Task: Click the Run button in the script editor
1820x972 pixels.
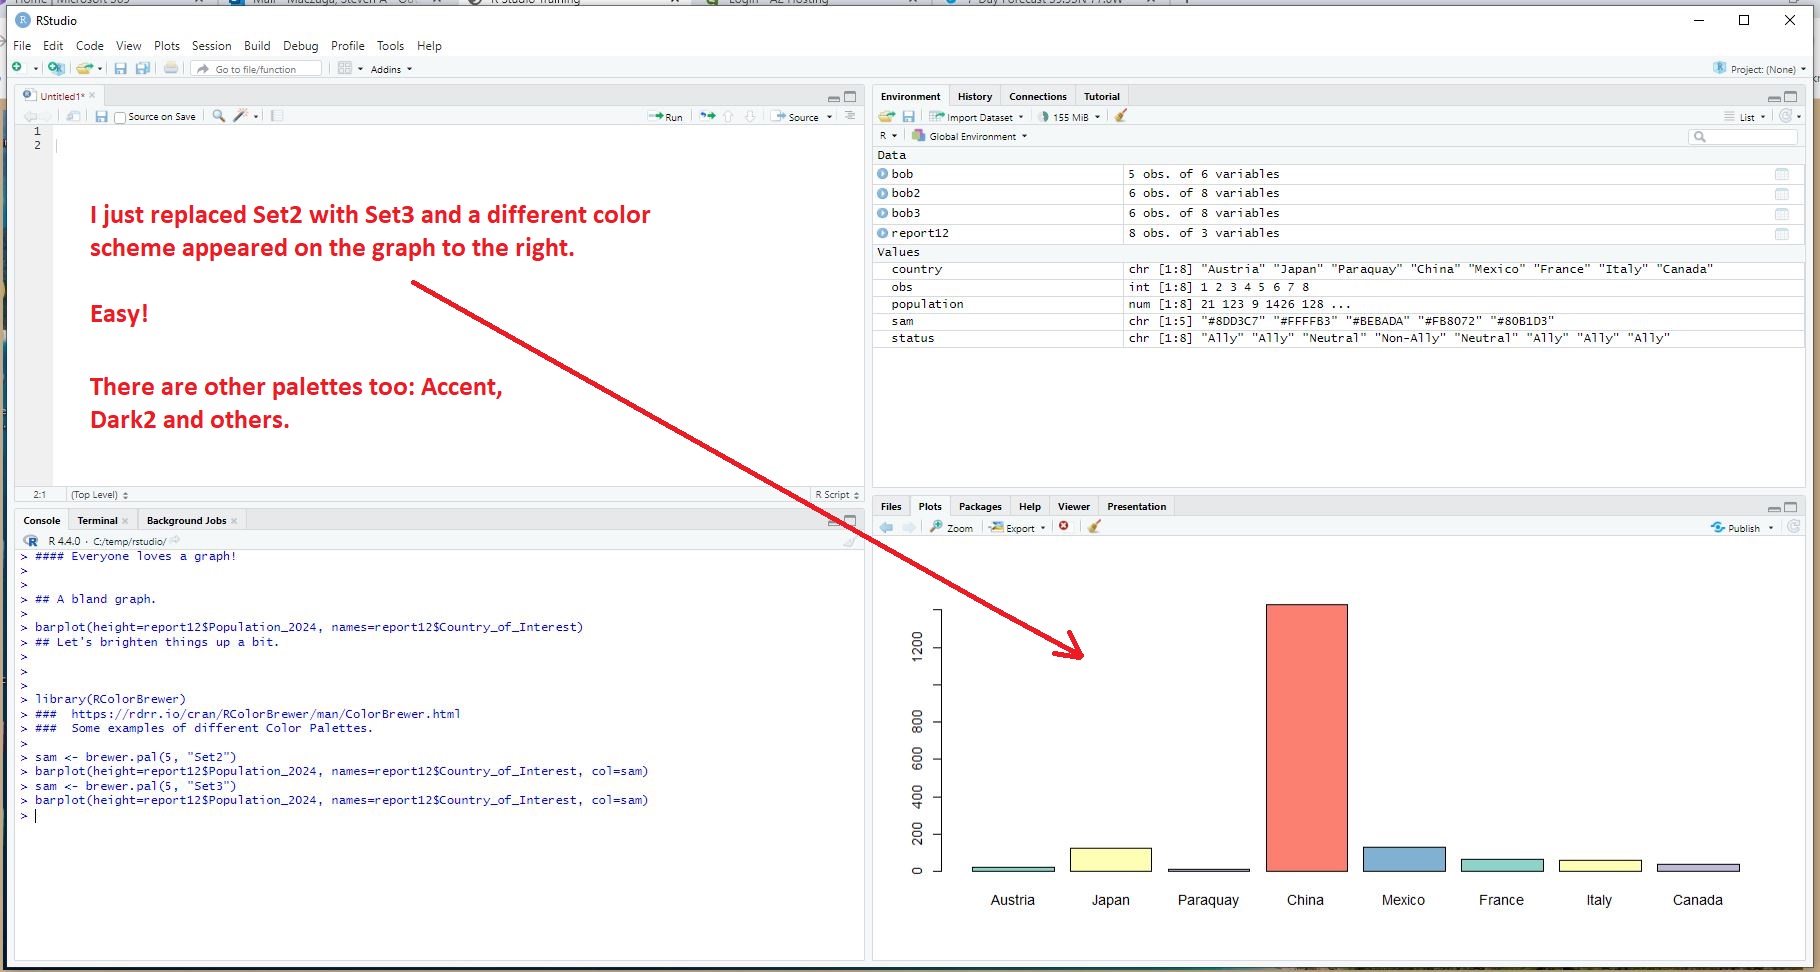Action: coord(666,117)
